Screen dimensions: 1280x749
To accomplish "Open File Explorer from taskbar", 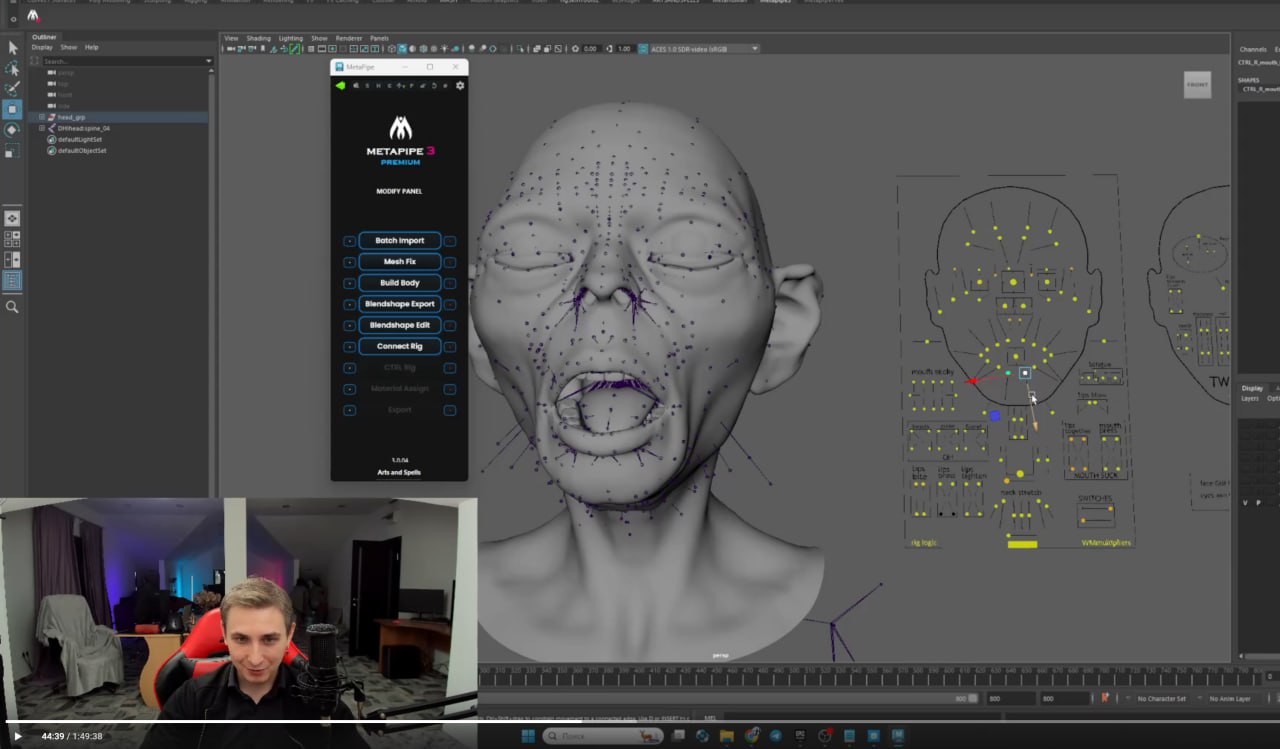I will coord(727,736).
